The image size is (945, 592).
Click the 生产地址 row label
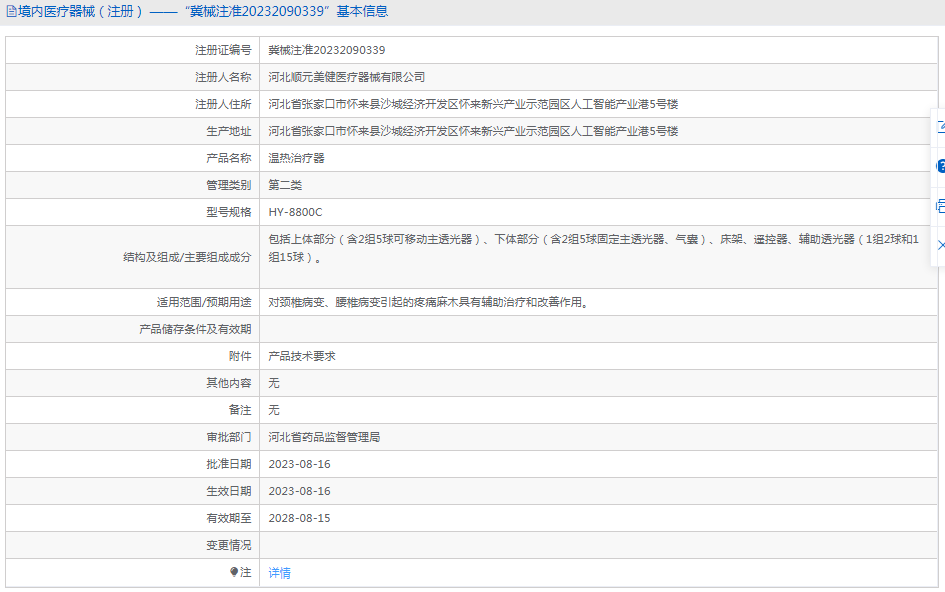(228, 131)
